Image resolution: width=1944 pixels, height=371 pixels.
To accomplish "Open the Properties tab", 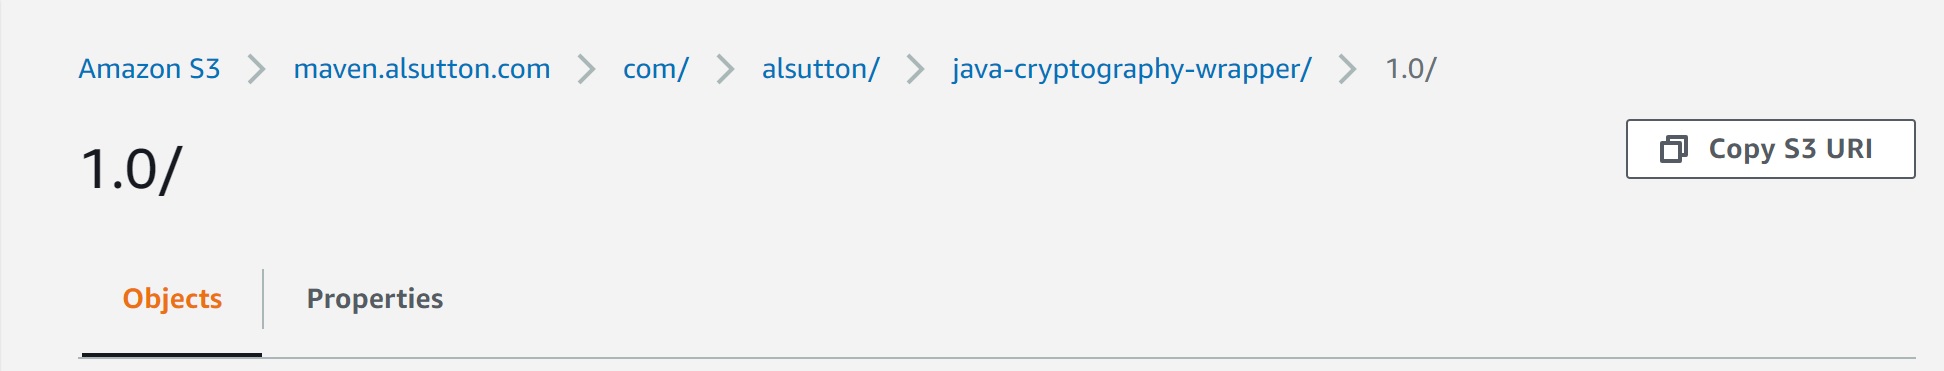I will click(375, 299).
